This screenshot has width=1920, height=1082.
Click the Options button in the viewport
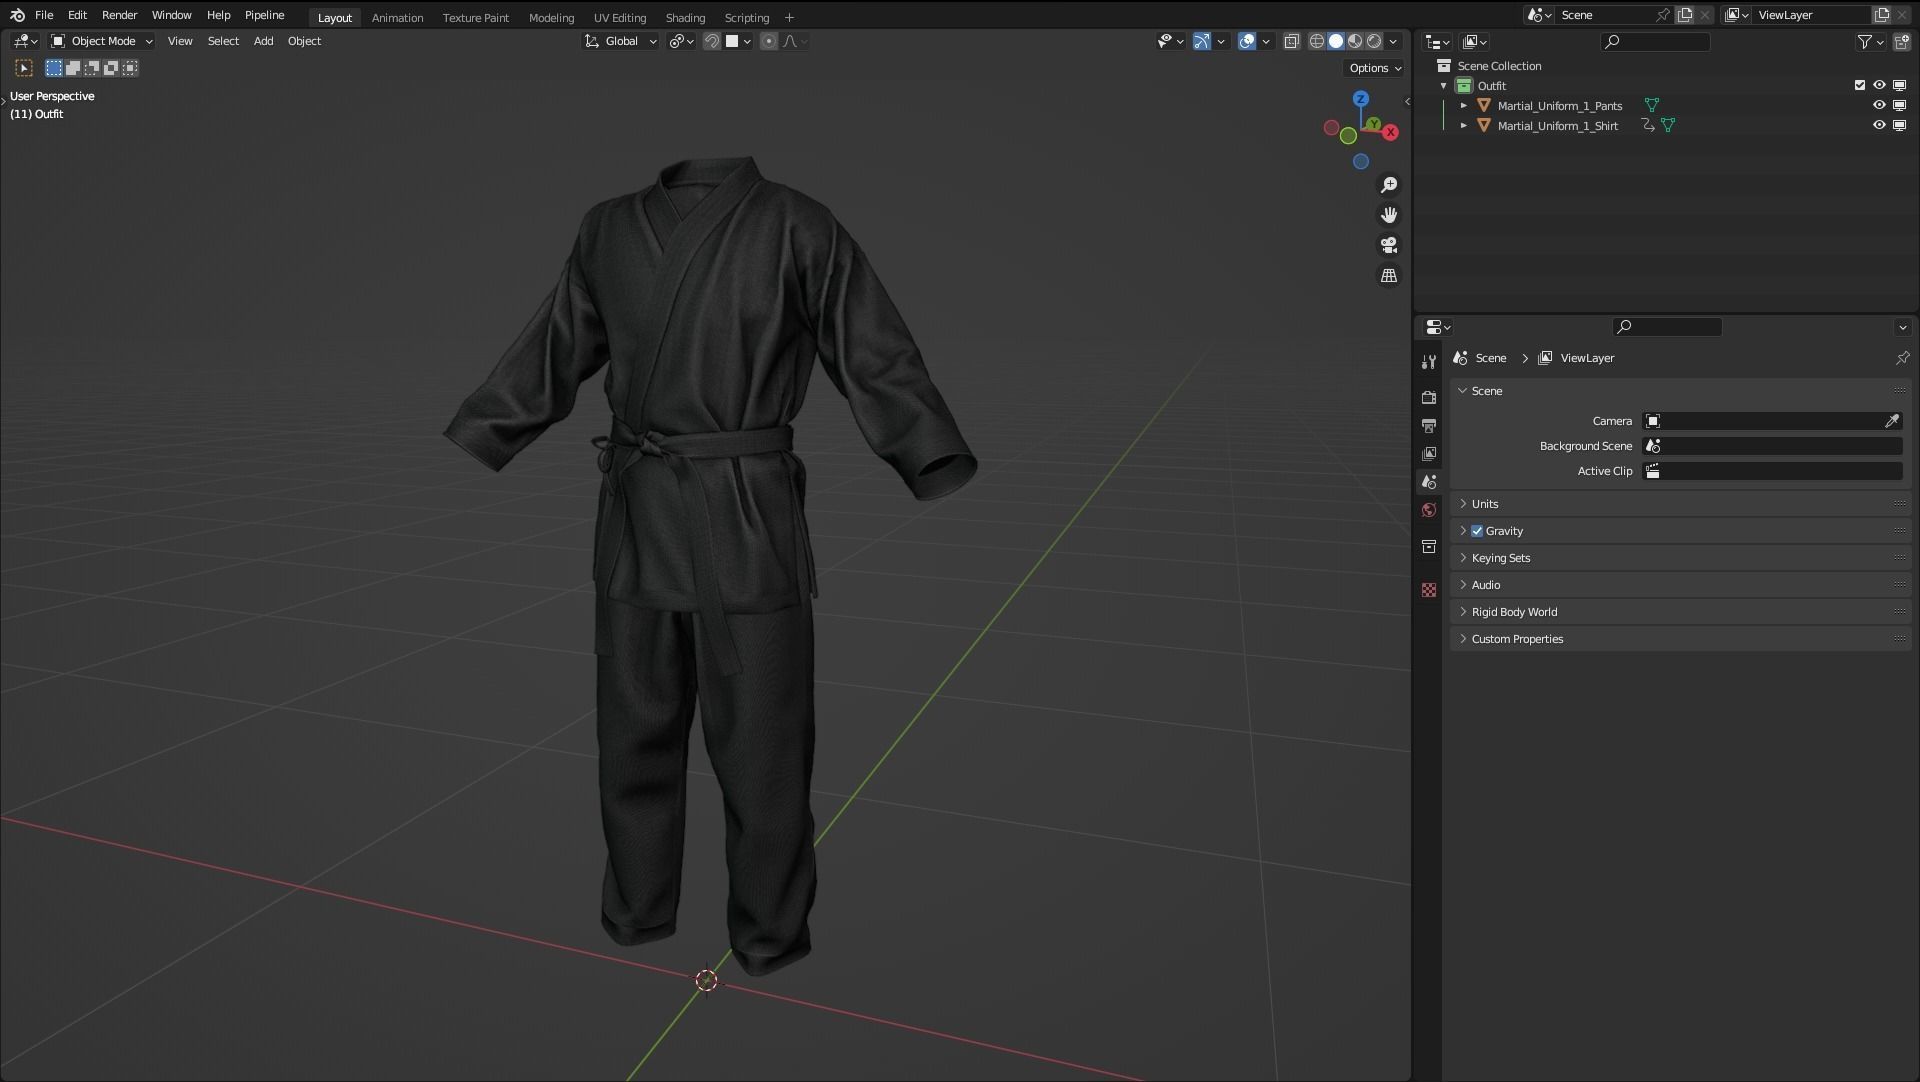coord(1374,68)
